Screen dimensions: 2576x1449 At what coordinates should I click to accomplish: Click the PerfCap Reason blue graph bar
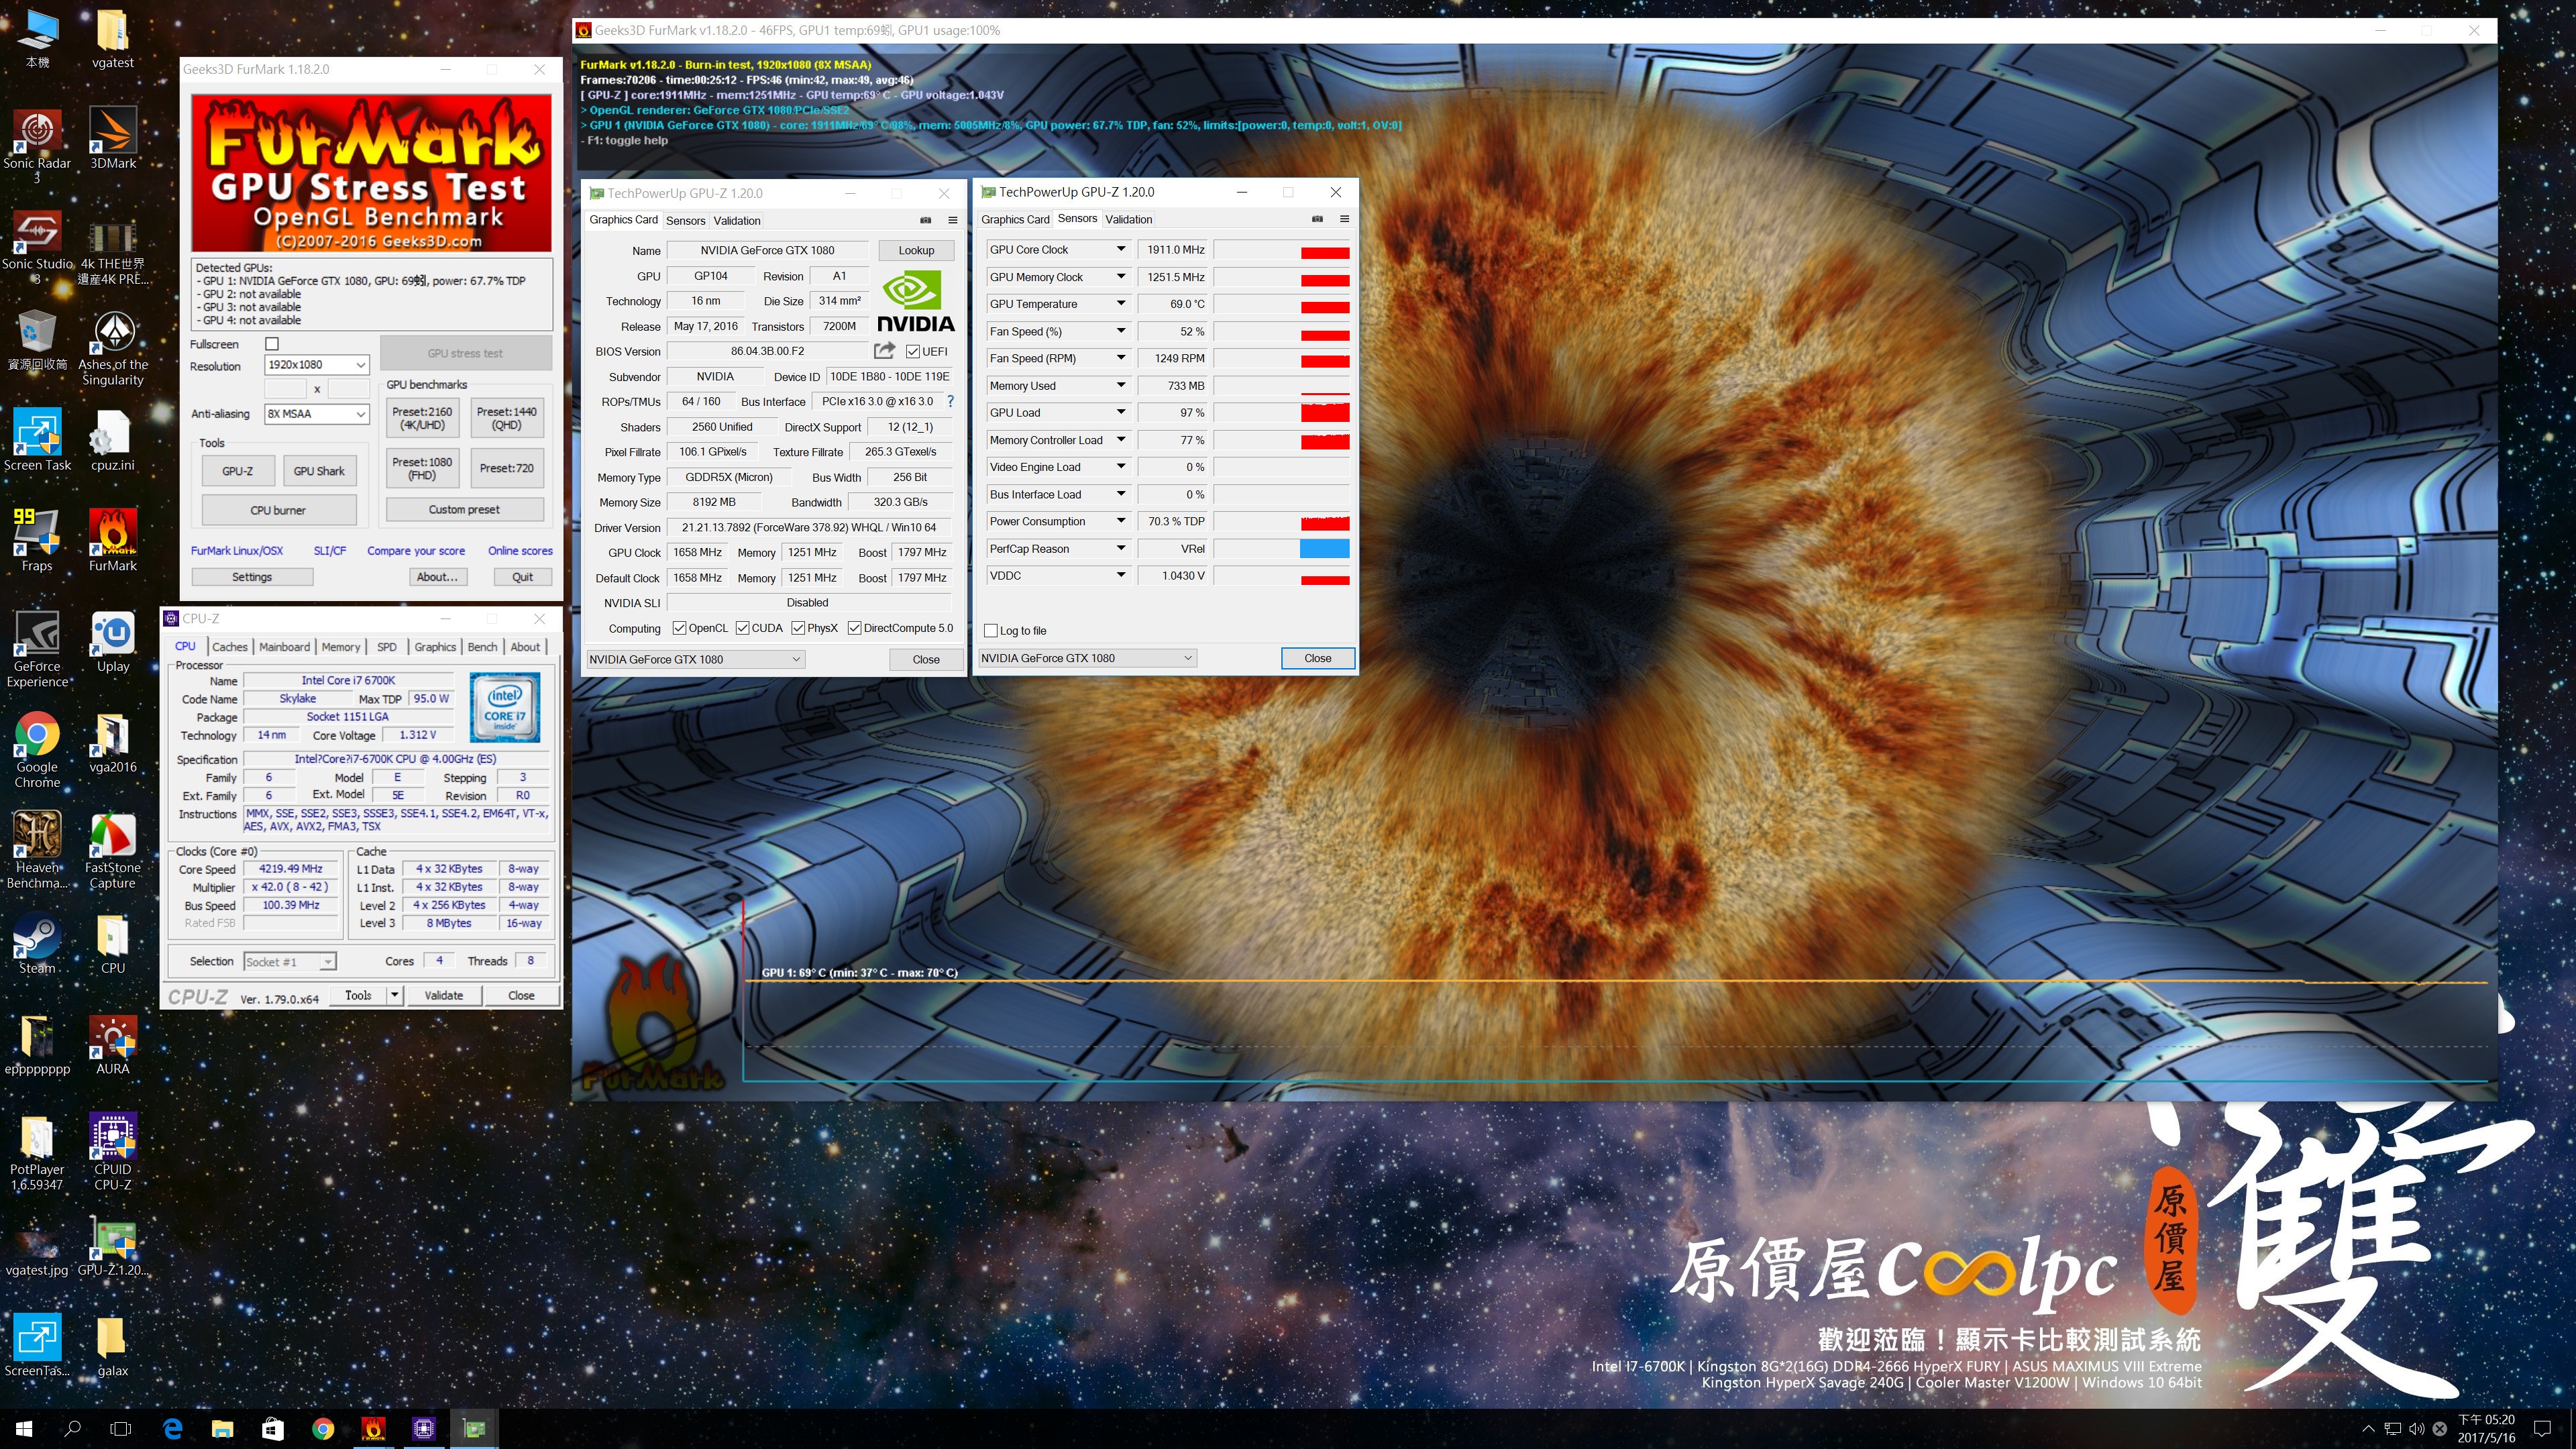pyautogui.click(x=1324, y=548)
